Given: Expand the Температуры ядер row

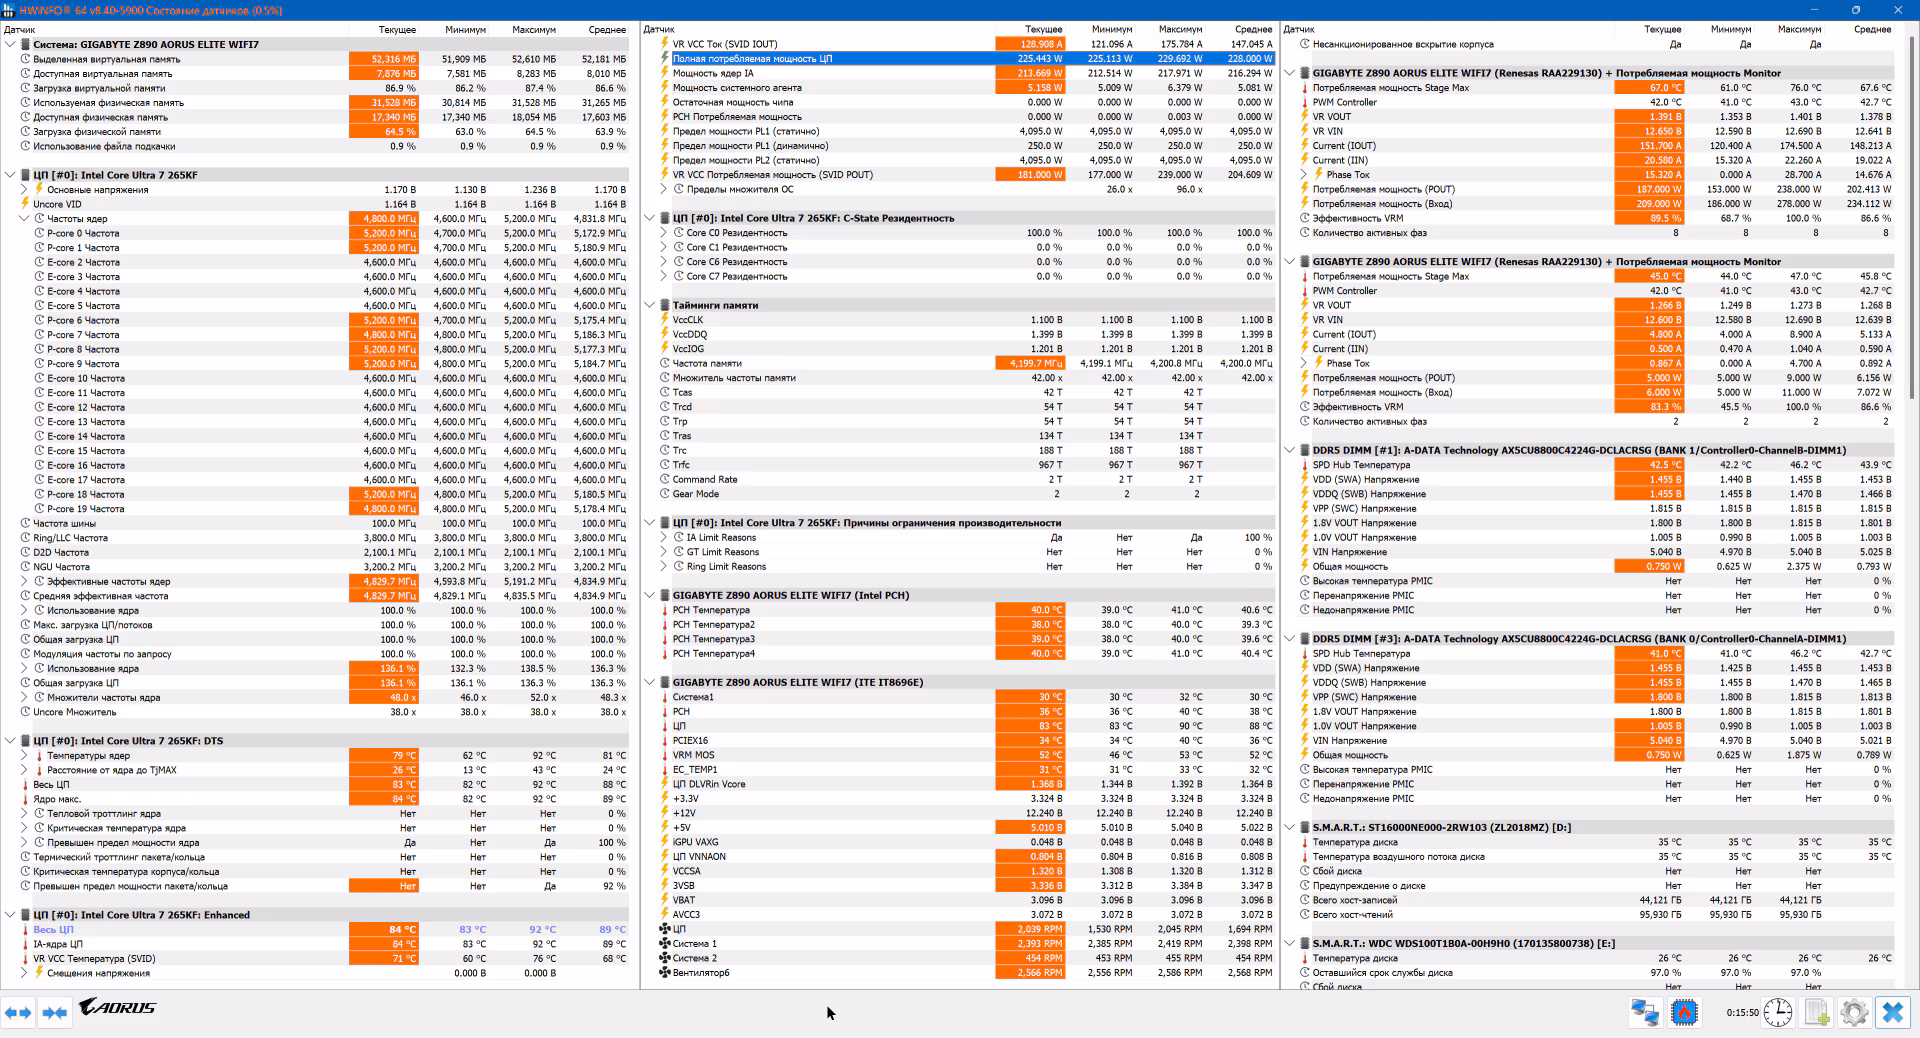Looking at the screenshot, I should coord(24,756).
